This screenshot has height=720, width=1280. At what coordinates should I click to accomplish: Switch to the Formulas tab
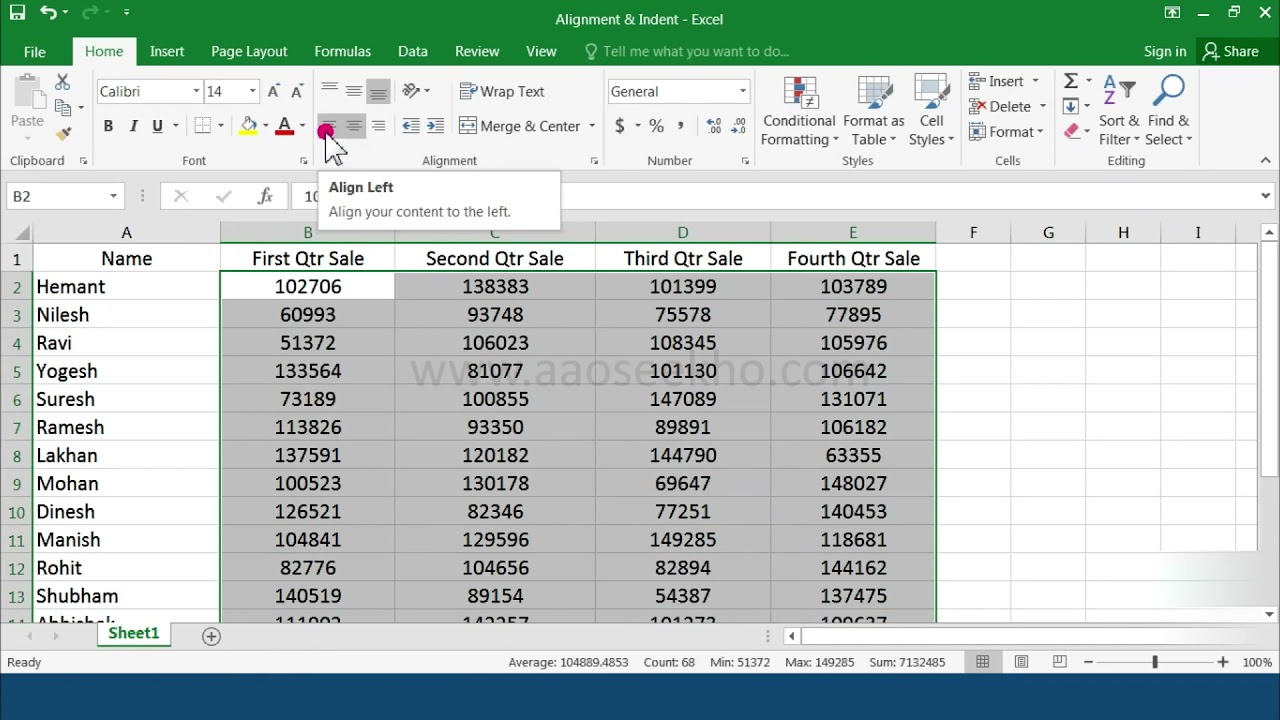click(x=343, y=51)
